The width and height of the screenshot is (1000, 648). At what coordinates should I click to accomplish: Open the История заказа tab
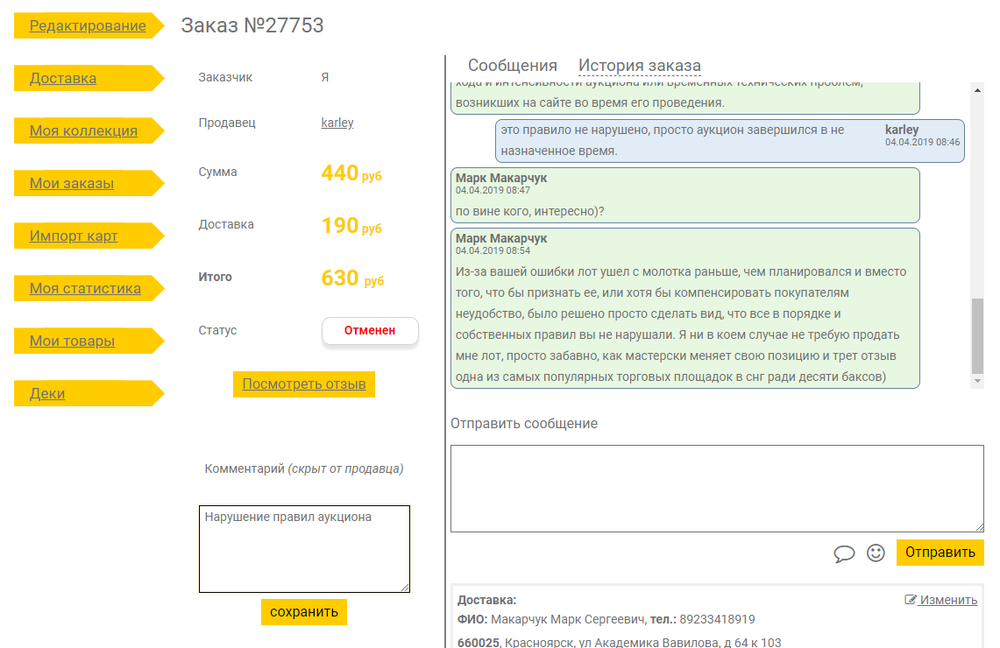pyautogui.click(x=639, y=66)
